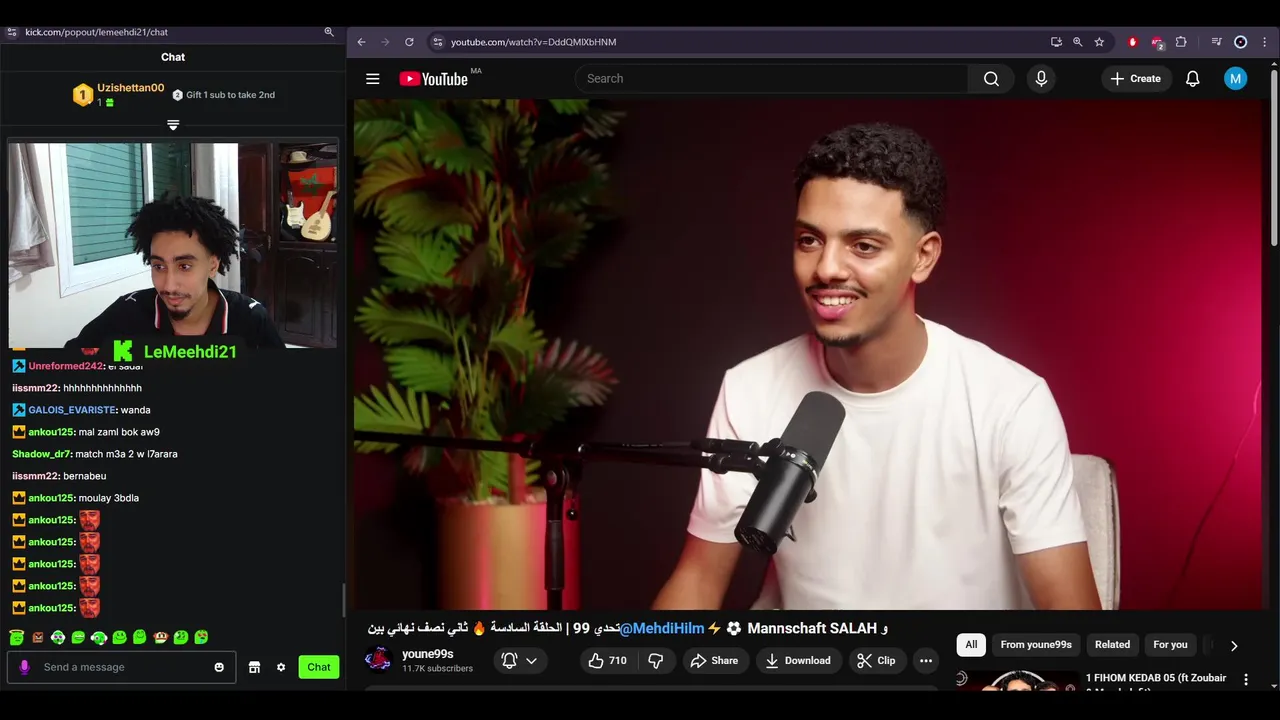Go back in the browser
1280x720 pixels.
point(361,42)
